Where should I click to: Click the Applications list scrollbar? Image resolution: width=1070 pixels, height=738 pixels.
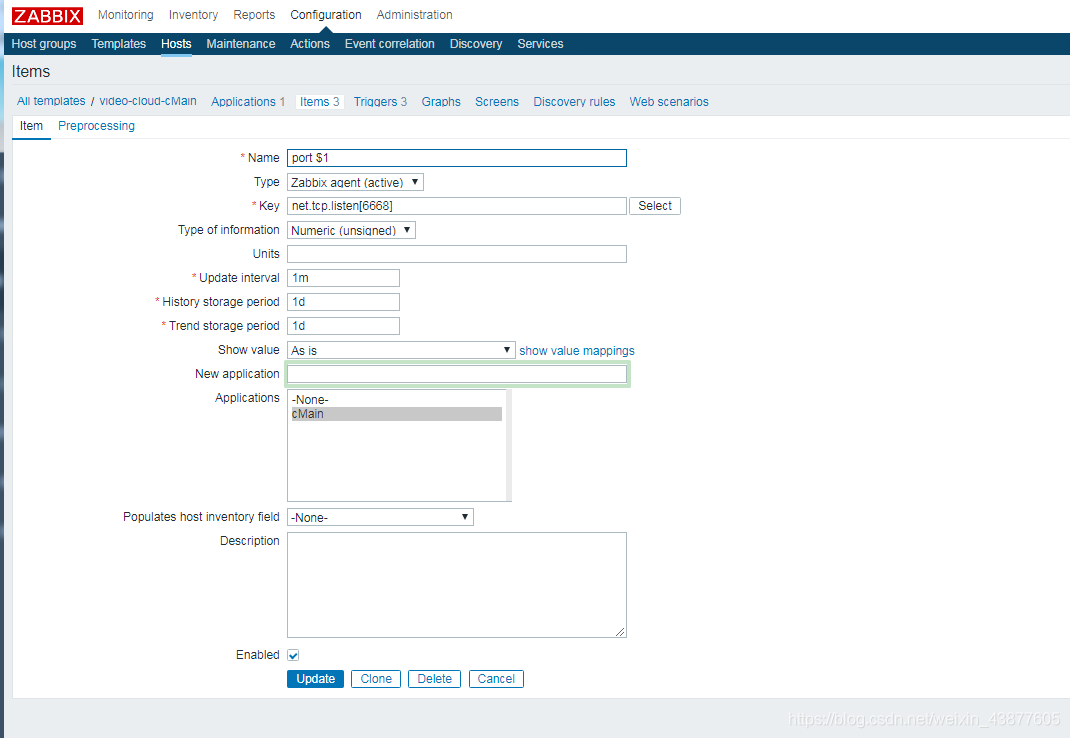(509, 445)
